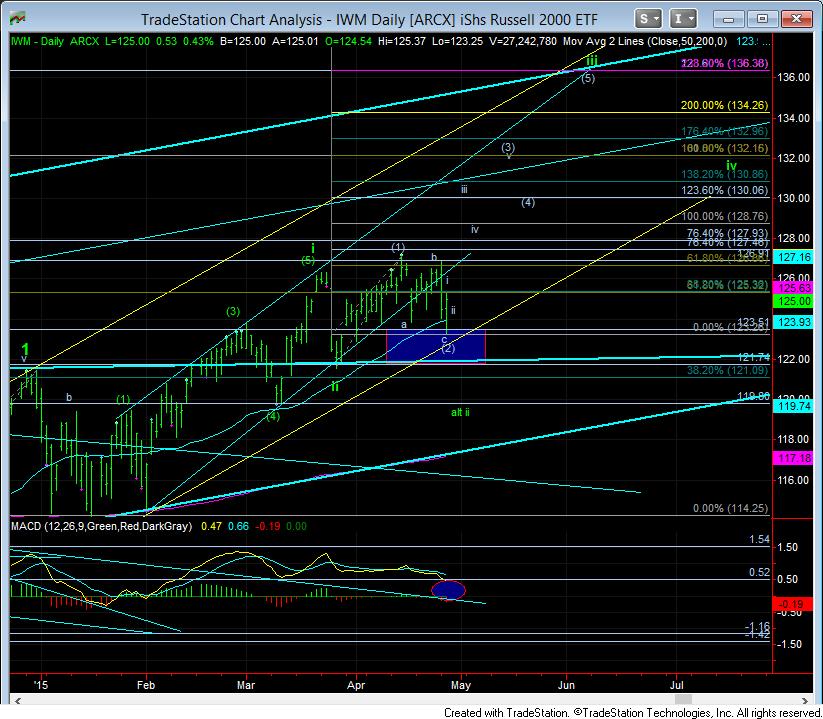Minimize the Chart Analysis window
The height and width of the screenshot is (719, 823).
(728, 19)
